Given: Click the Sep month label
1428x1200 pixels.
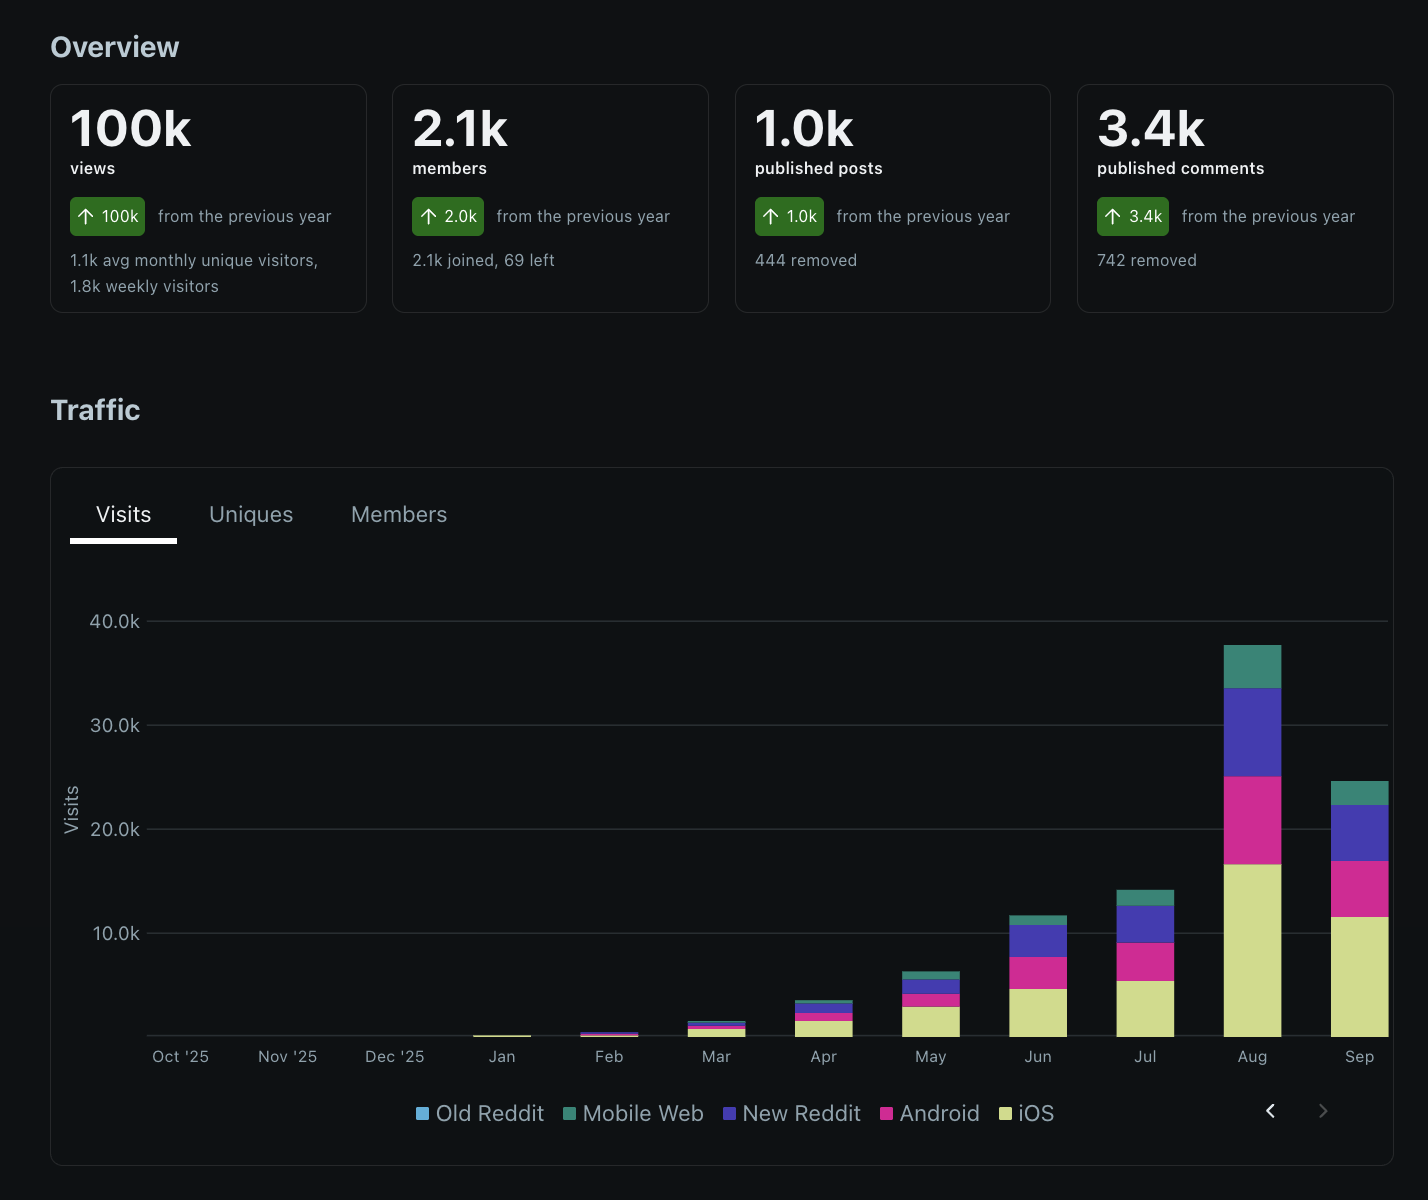Looking at the screenshot, I should click(x=1359, y=1056).
